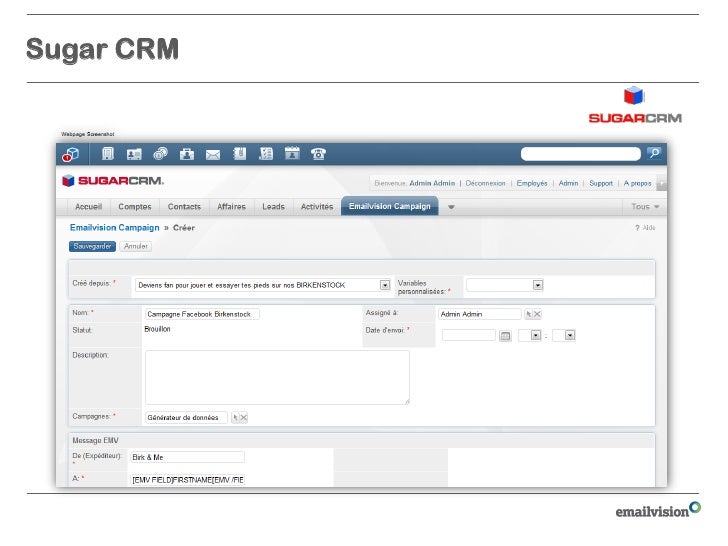This screenshot has height=546, width=728.
Task: Open the Calendar icon in top toolbar
Action: click(292, 153)
